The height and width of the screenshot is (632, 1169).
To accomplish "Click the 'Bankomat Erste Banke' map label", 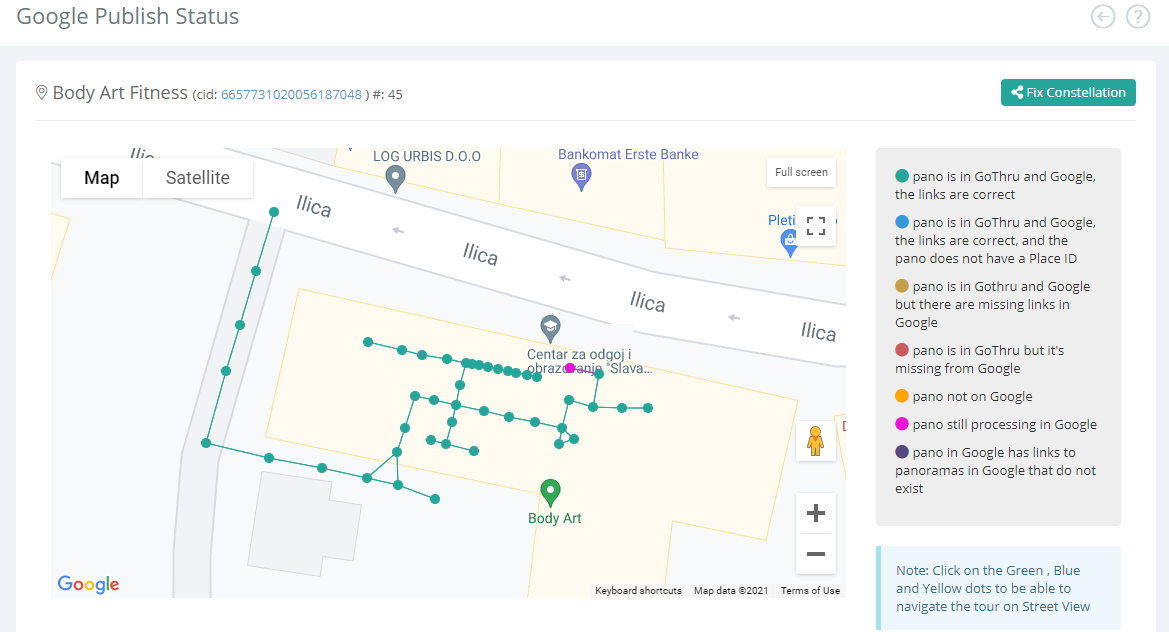I will coord(628,154).
